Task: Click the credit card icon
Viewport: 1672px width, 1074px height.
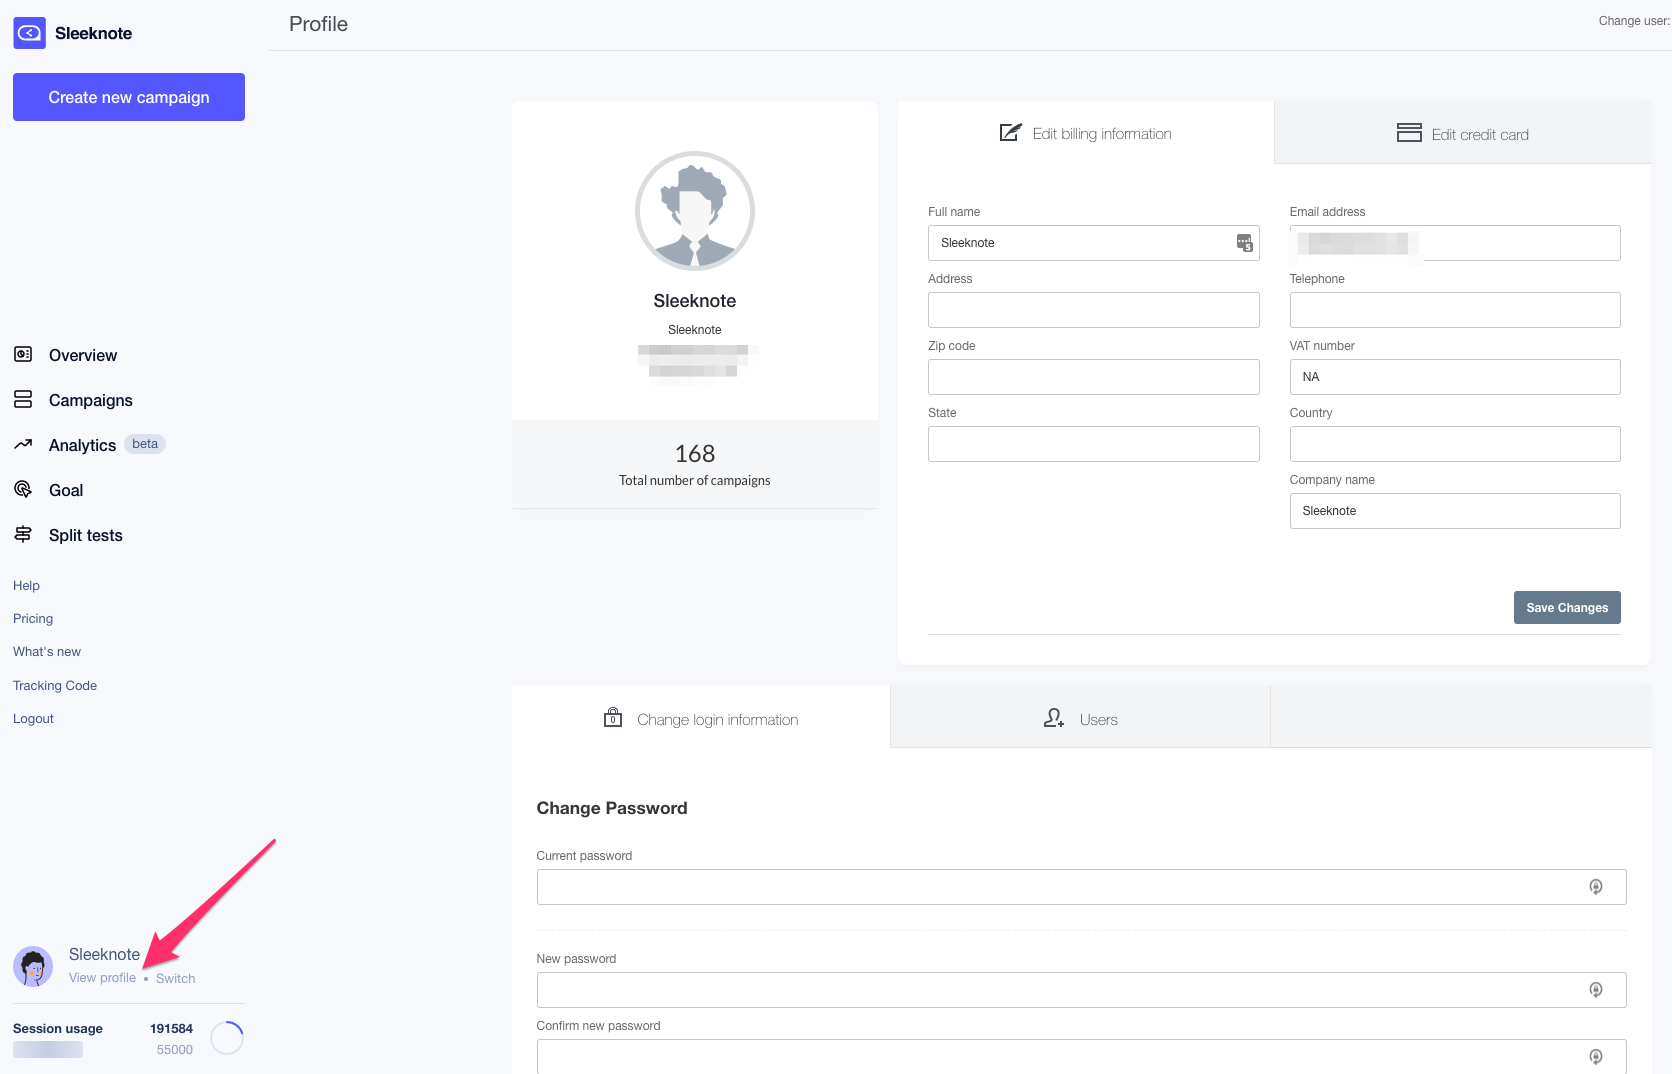Action: point(1409,132)
